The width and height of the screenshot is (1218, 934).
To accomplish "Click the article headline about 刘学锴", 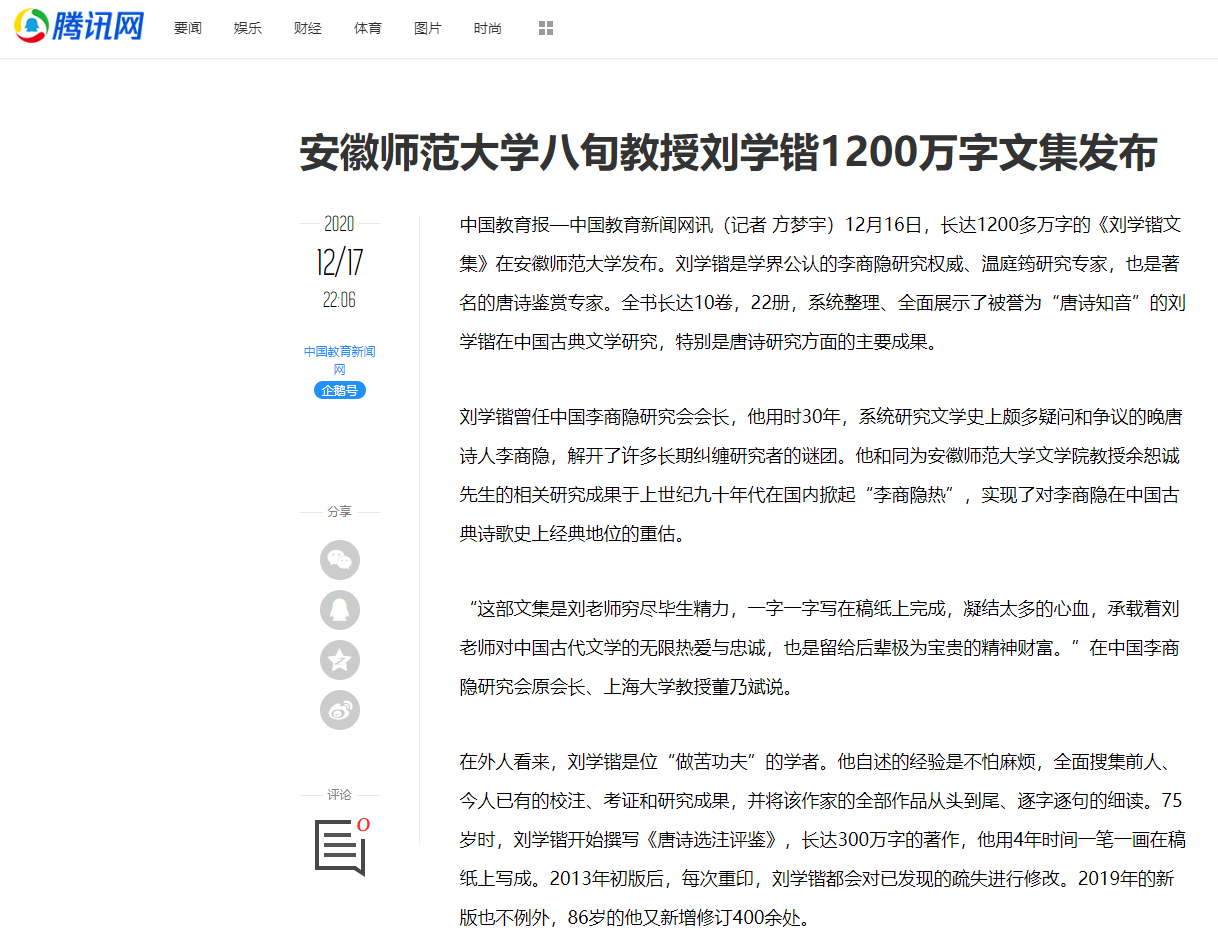I will click(x=728, y=154).
